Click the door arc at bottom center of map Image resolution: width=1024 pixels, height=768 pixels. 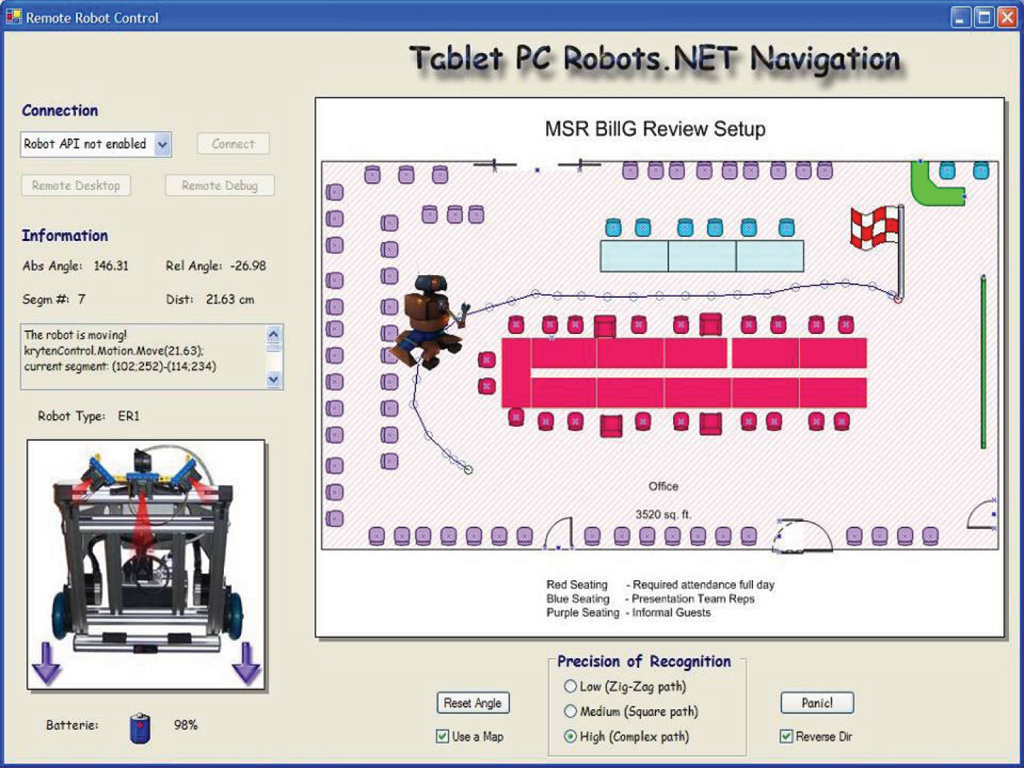558,534
